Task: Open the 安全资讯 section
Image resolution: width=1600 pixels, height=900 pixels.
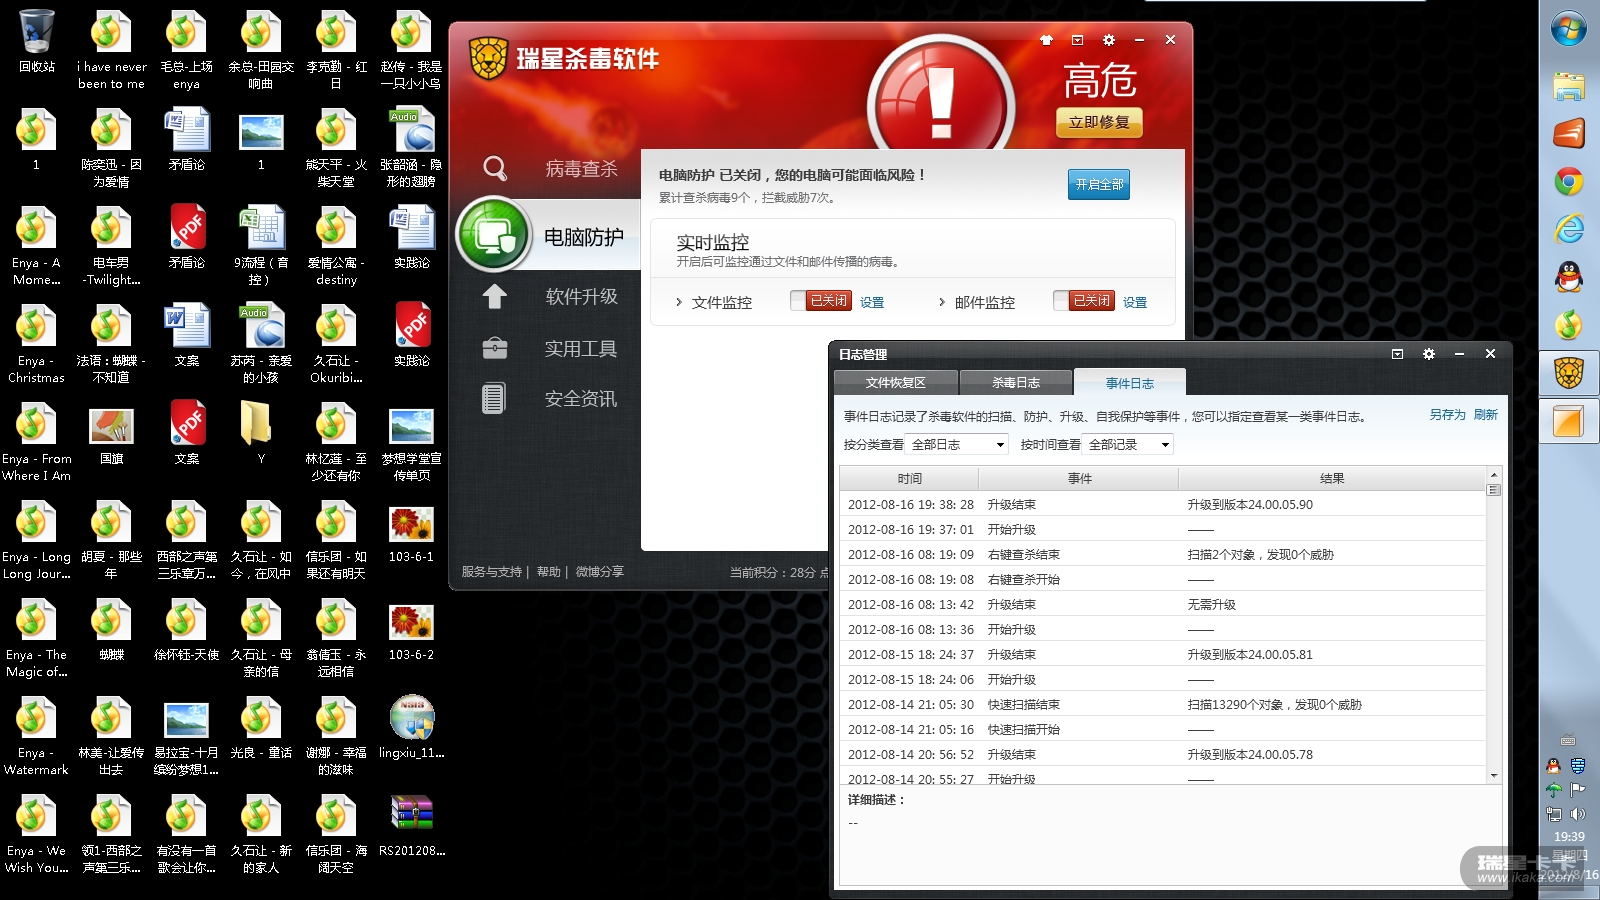Action: pos(581,399)
